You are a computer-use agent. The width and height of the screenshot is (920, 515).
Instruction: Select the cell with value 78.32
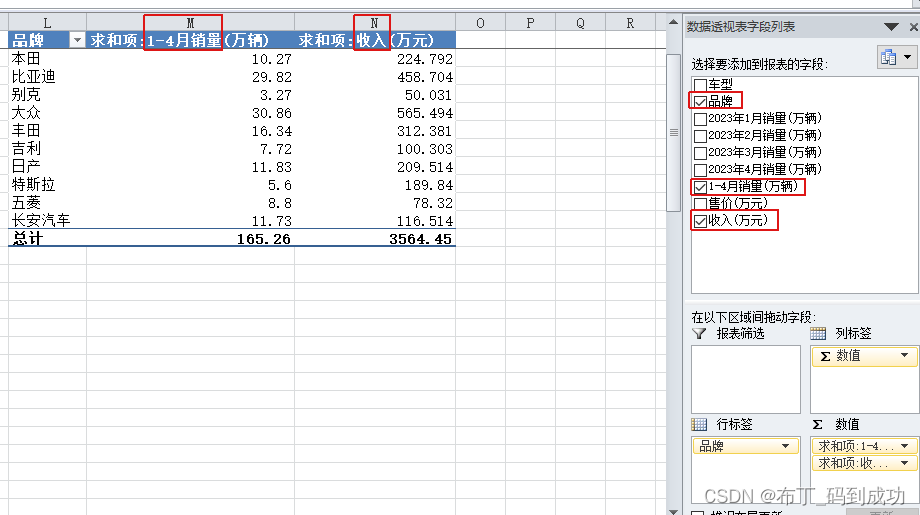(375, 203)
